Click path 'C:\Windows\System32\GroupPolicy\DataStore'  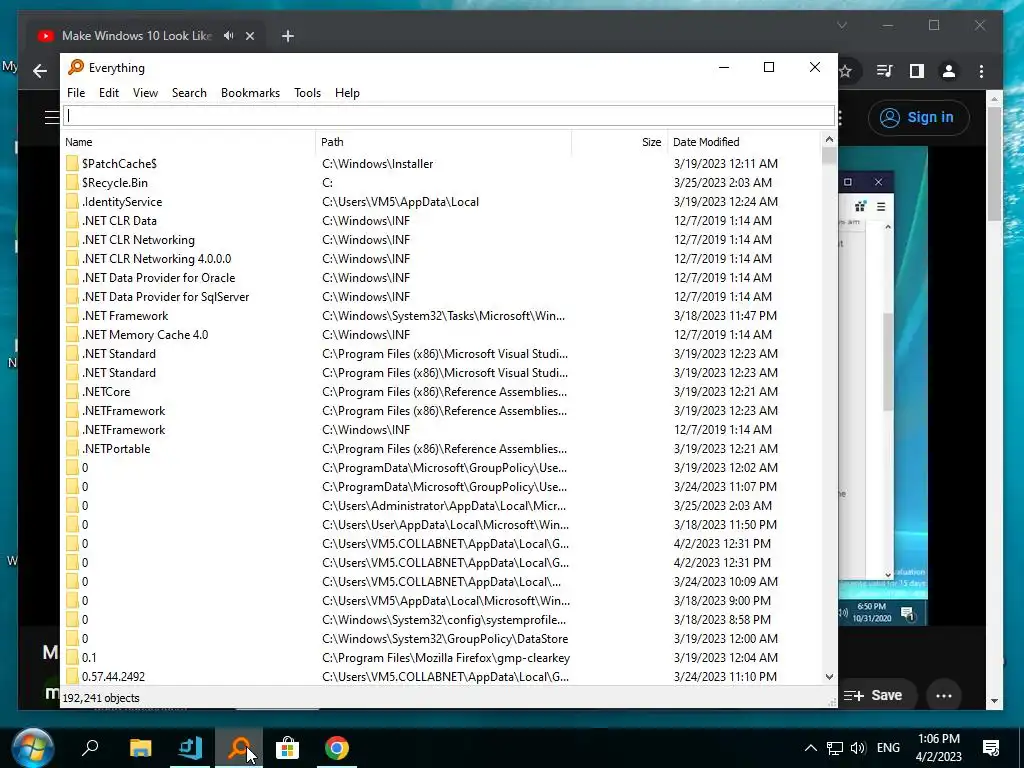[x=445, y=639]
